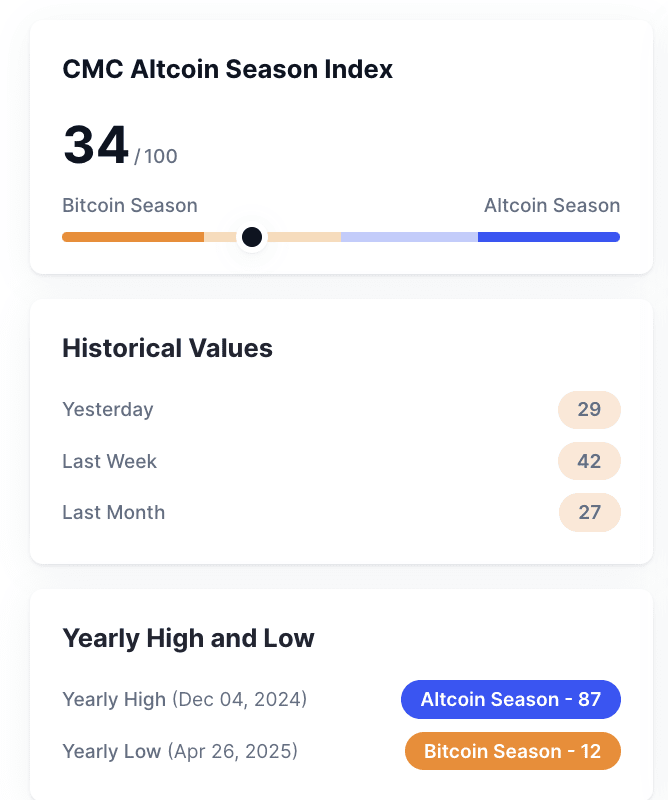668x800 pixels.
Task: Click the black slider knob on index bar
Action: tap(252, 237)
